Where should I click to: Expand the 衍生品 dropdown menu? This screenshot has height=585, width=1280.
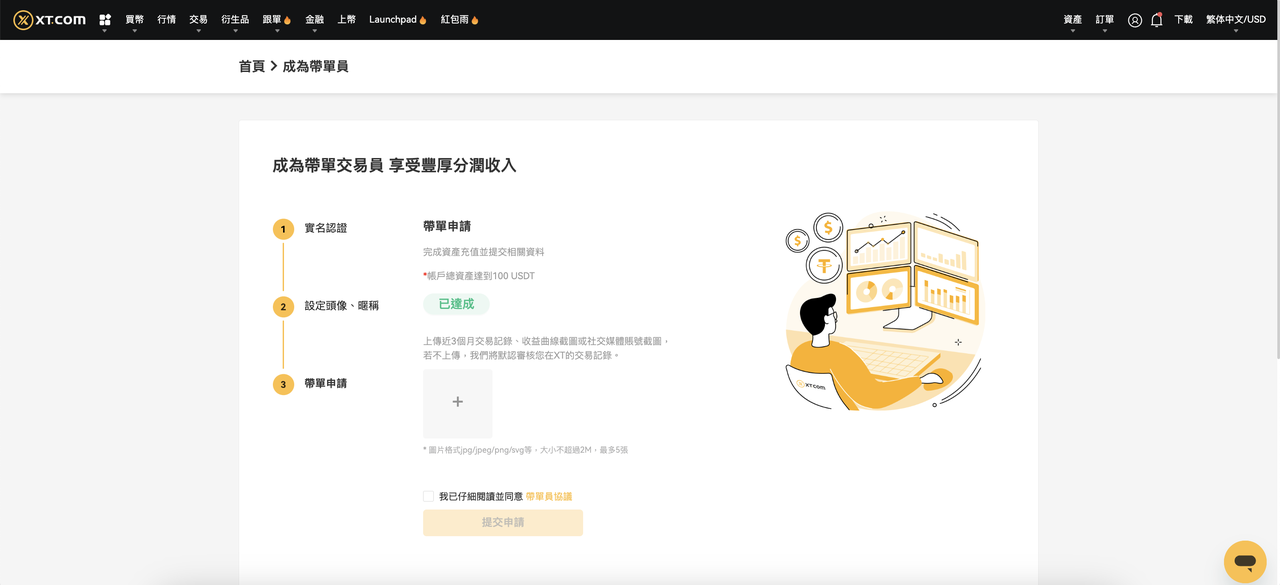click(235, 20)
